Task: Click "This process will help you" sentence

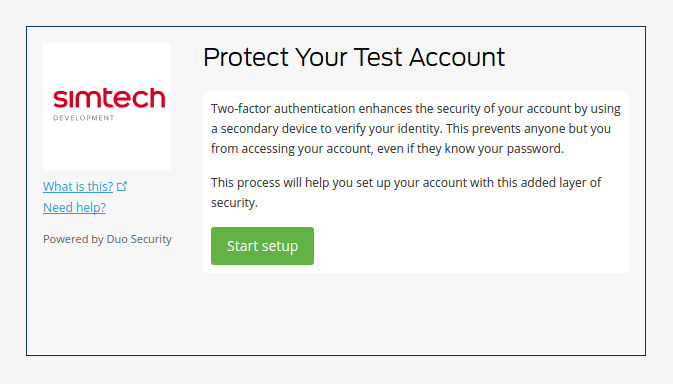Action: tap(282, 183)
